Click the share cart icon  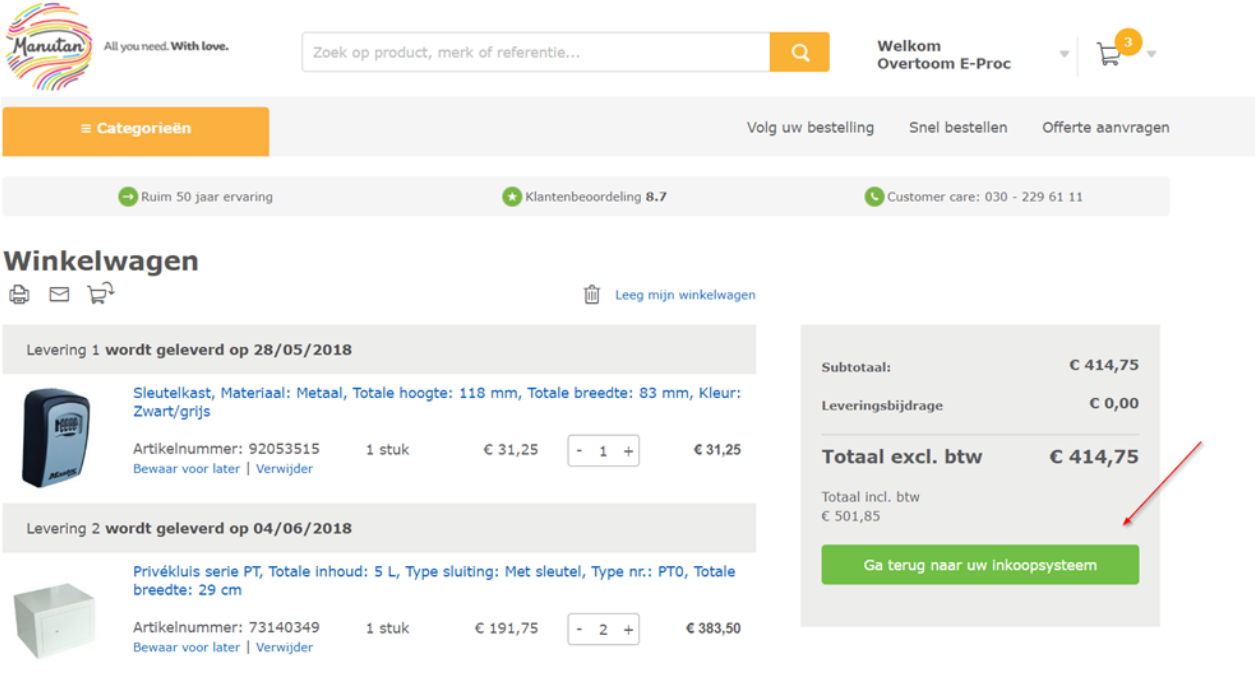(100, 293)
